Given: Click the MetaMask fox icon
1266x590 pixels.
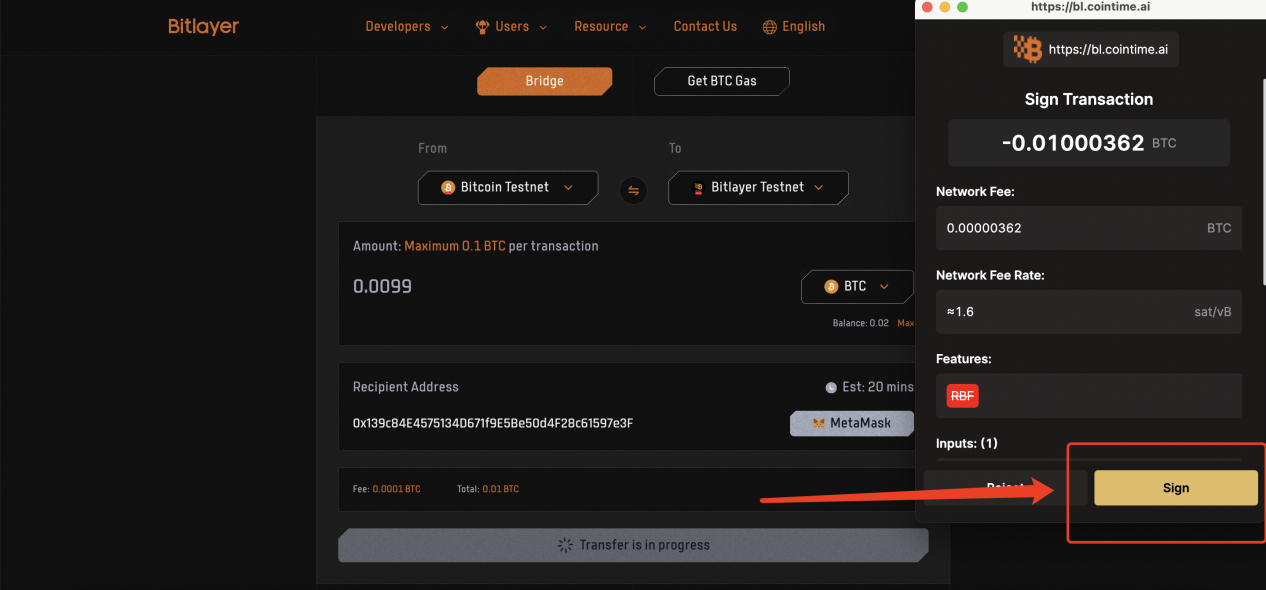Looking at the screenshot, I should [818, 423].
